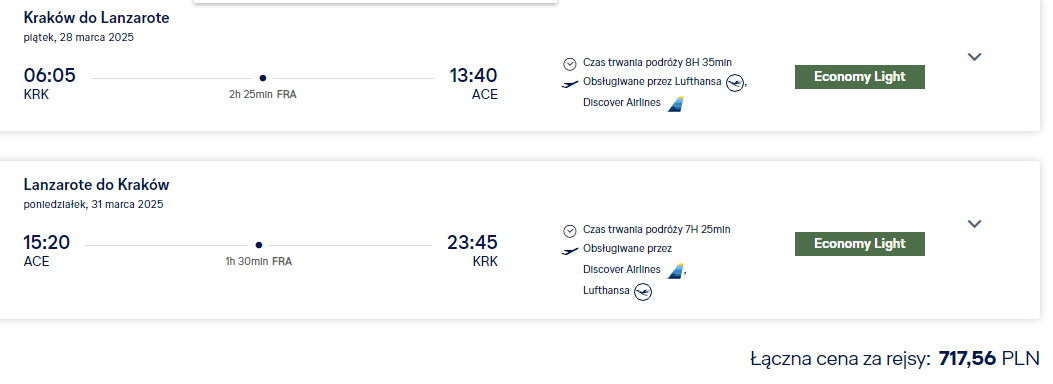Image resolution: width=1053 pixels, height=384 pixels.
Task: Click the Discover Airlines tail logo in outbound flight
Action: click(675, 104)
